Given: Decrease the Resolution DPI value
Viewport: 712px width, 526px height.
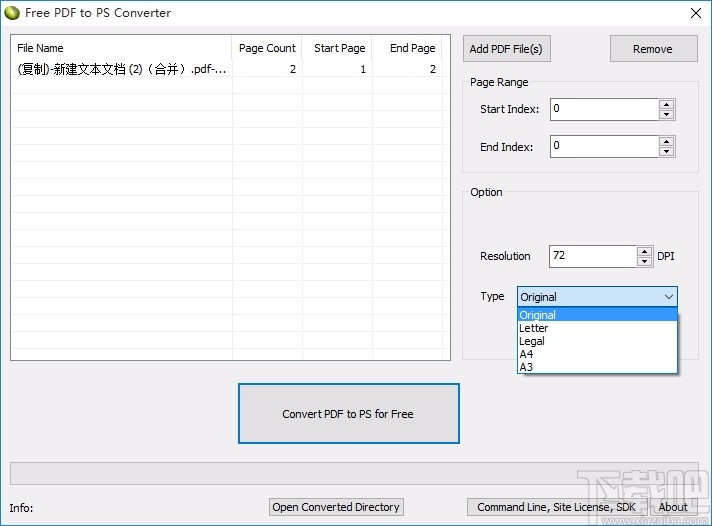Looking at the screenshot, I should pos(645,261).
